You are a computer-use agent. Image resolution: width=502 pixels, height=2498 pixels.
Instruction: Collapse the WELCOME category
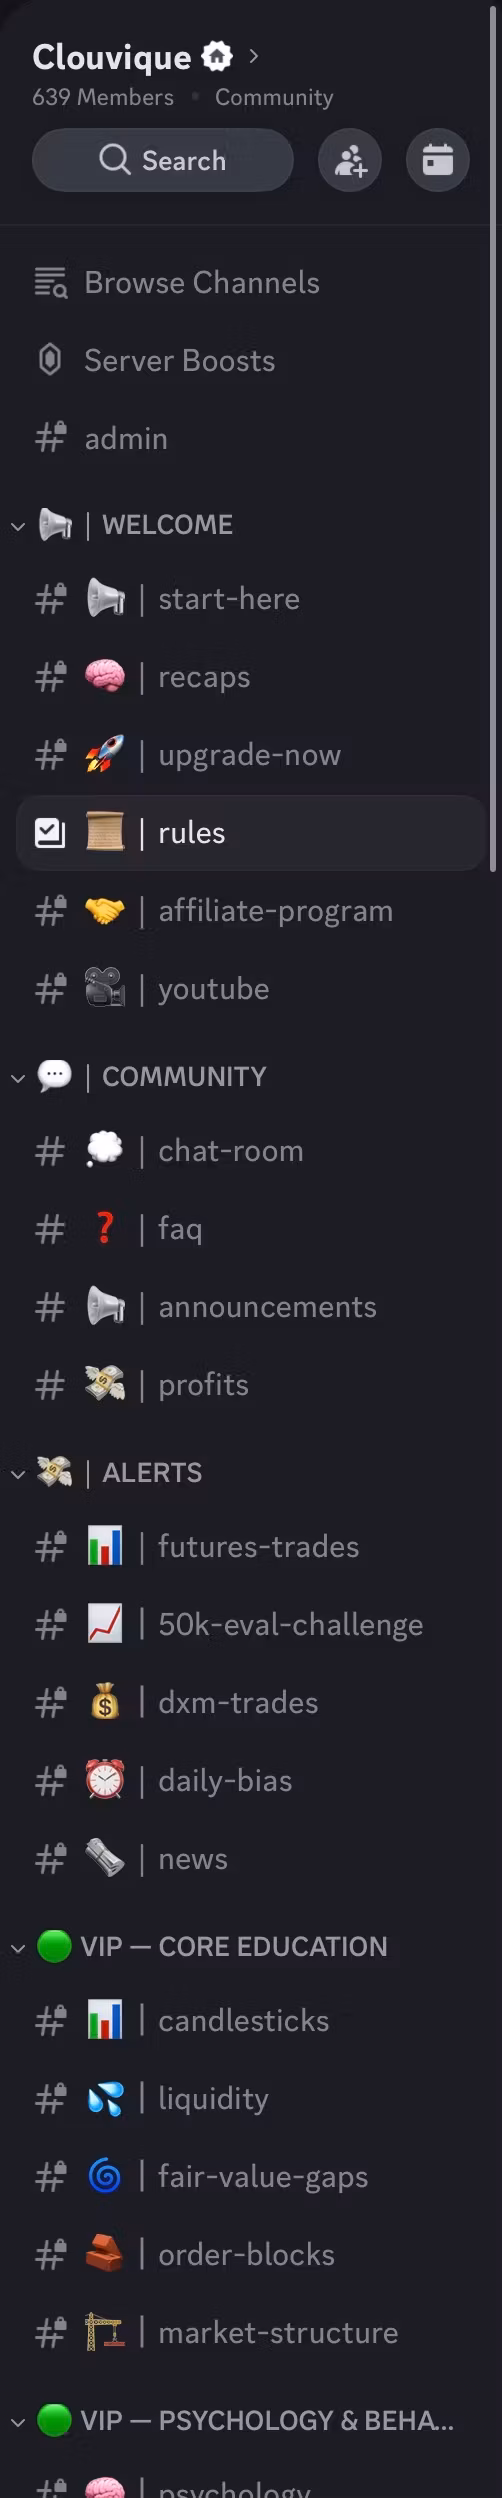[x=18, y=525]
